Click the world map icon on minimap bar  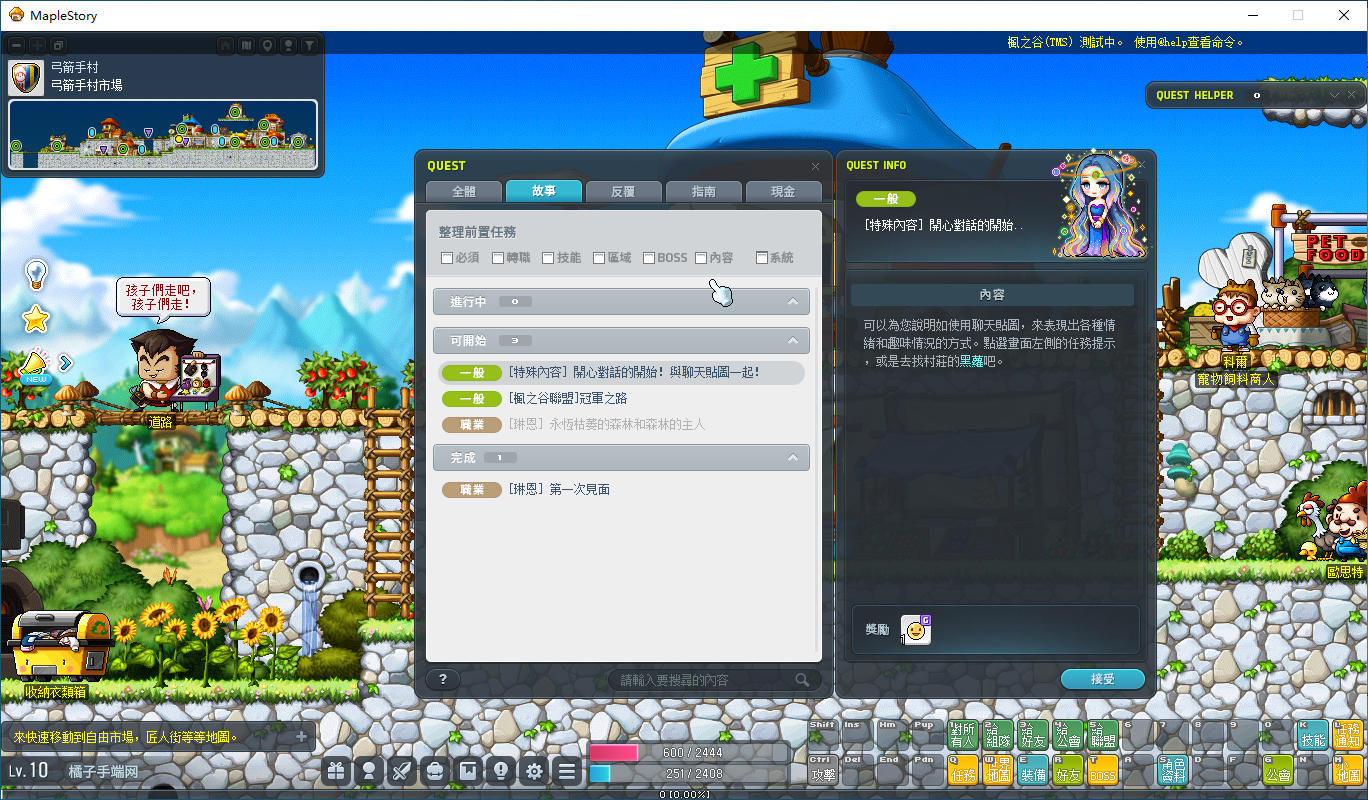246,45
